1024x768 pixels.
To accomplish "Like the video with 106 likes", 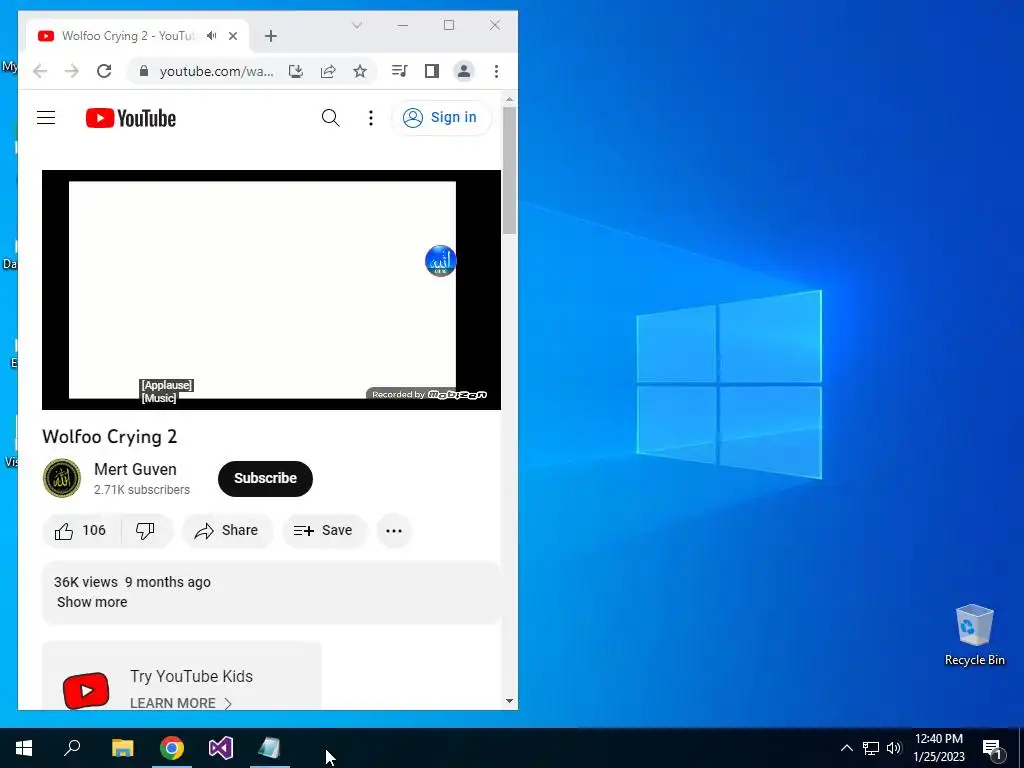I will (x=81, y=530).
